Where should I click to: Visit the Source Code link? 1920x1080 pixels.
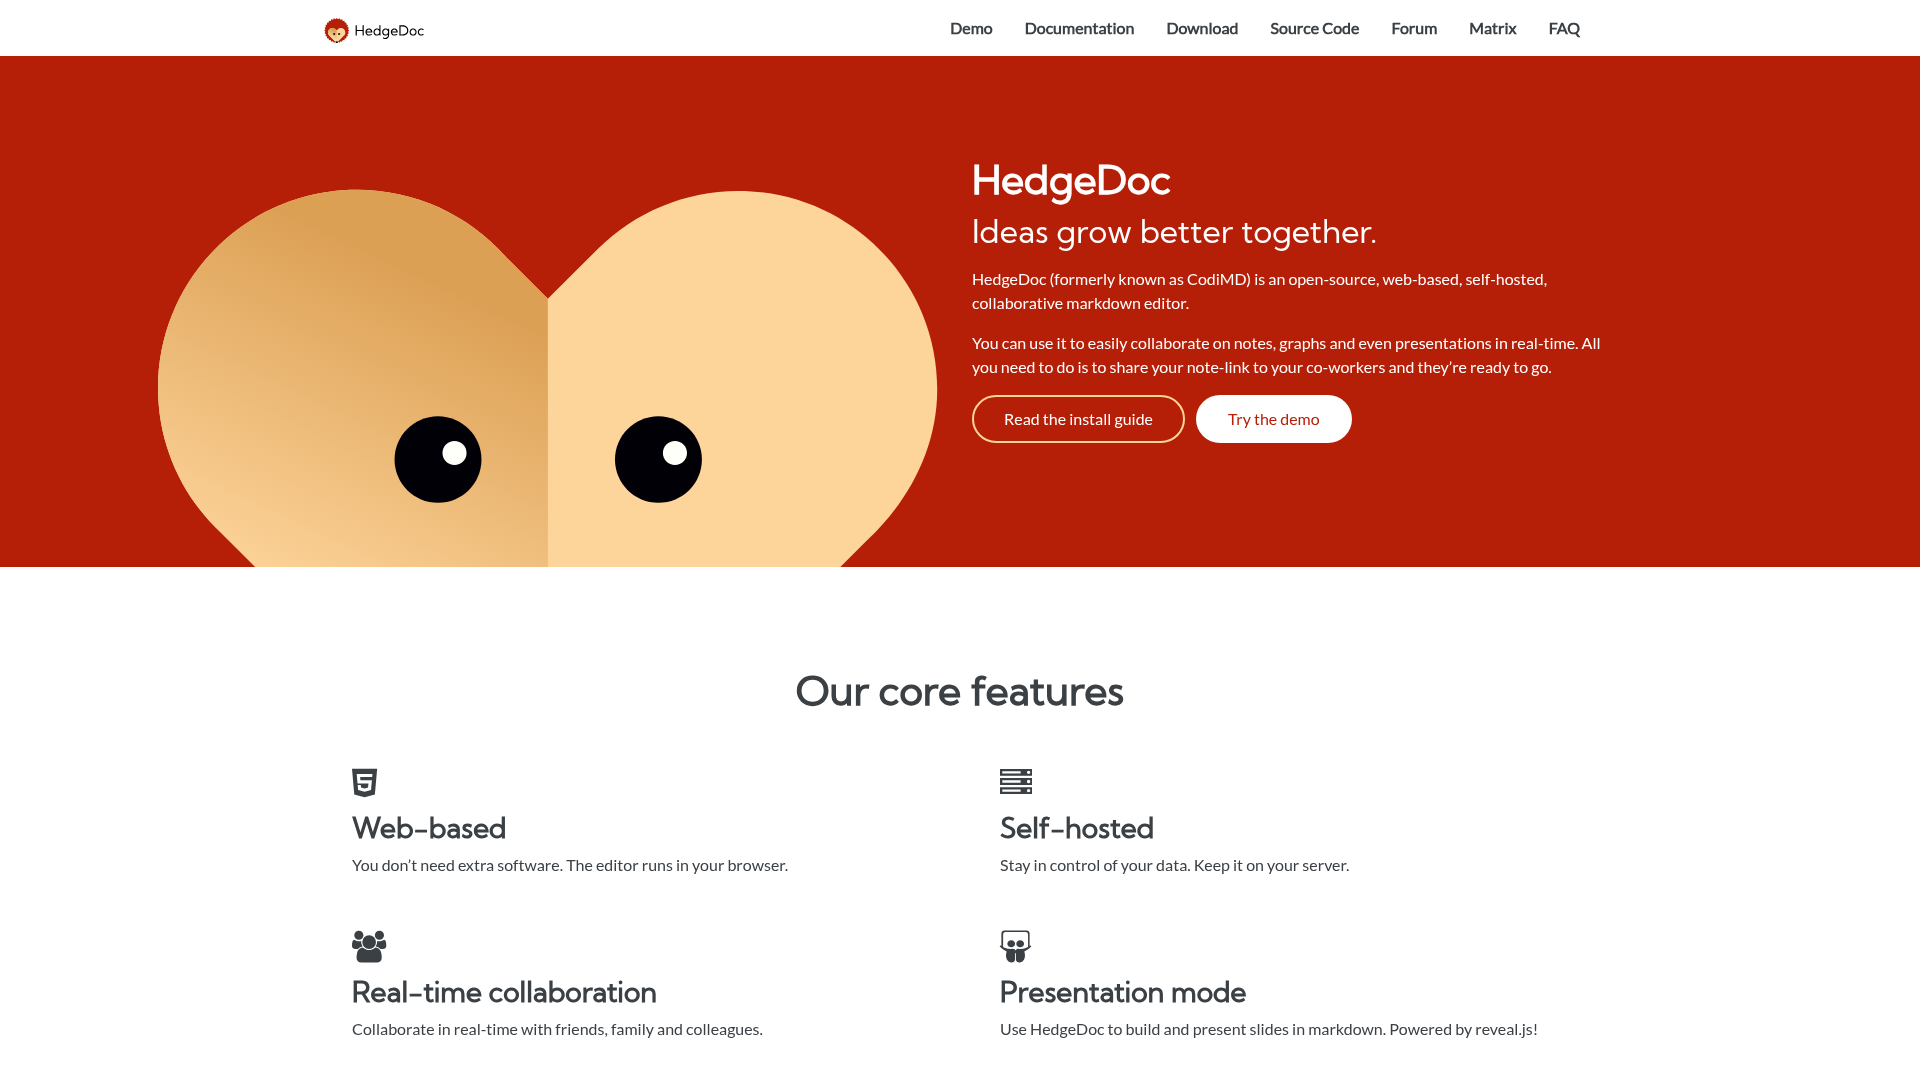click(x=1314, y=28)
